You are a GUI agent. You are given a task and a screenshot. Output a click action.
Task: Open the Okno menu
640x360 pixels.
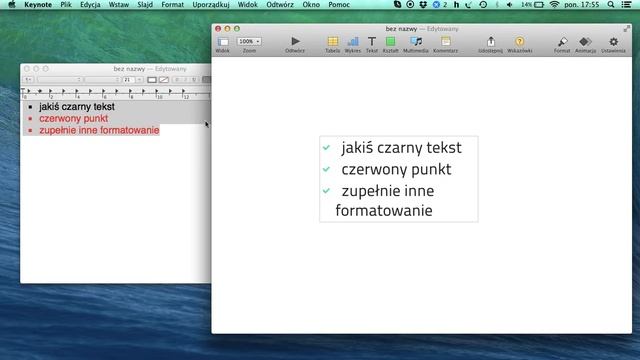point(311,4)
